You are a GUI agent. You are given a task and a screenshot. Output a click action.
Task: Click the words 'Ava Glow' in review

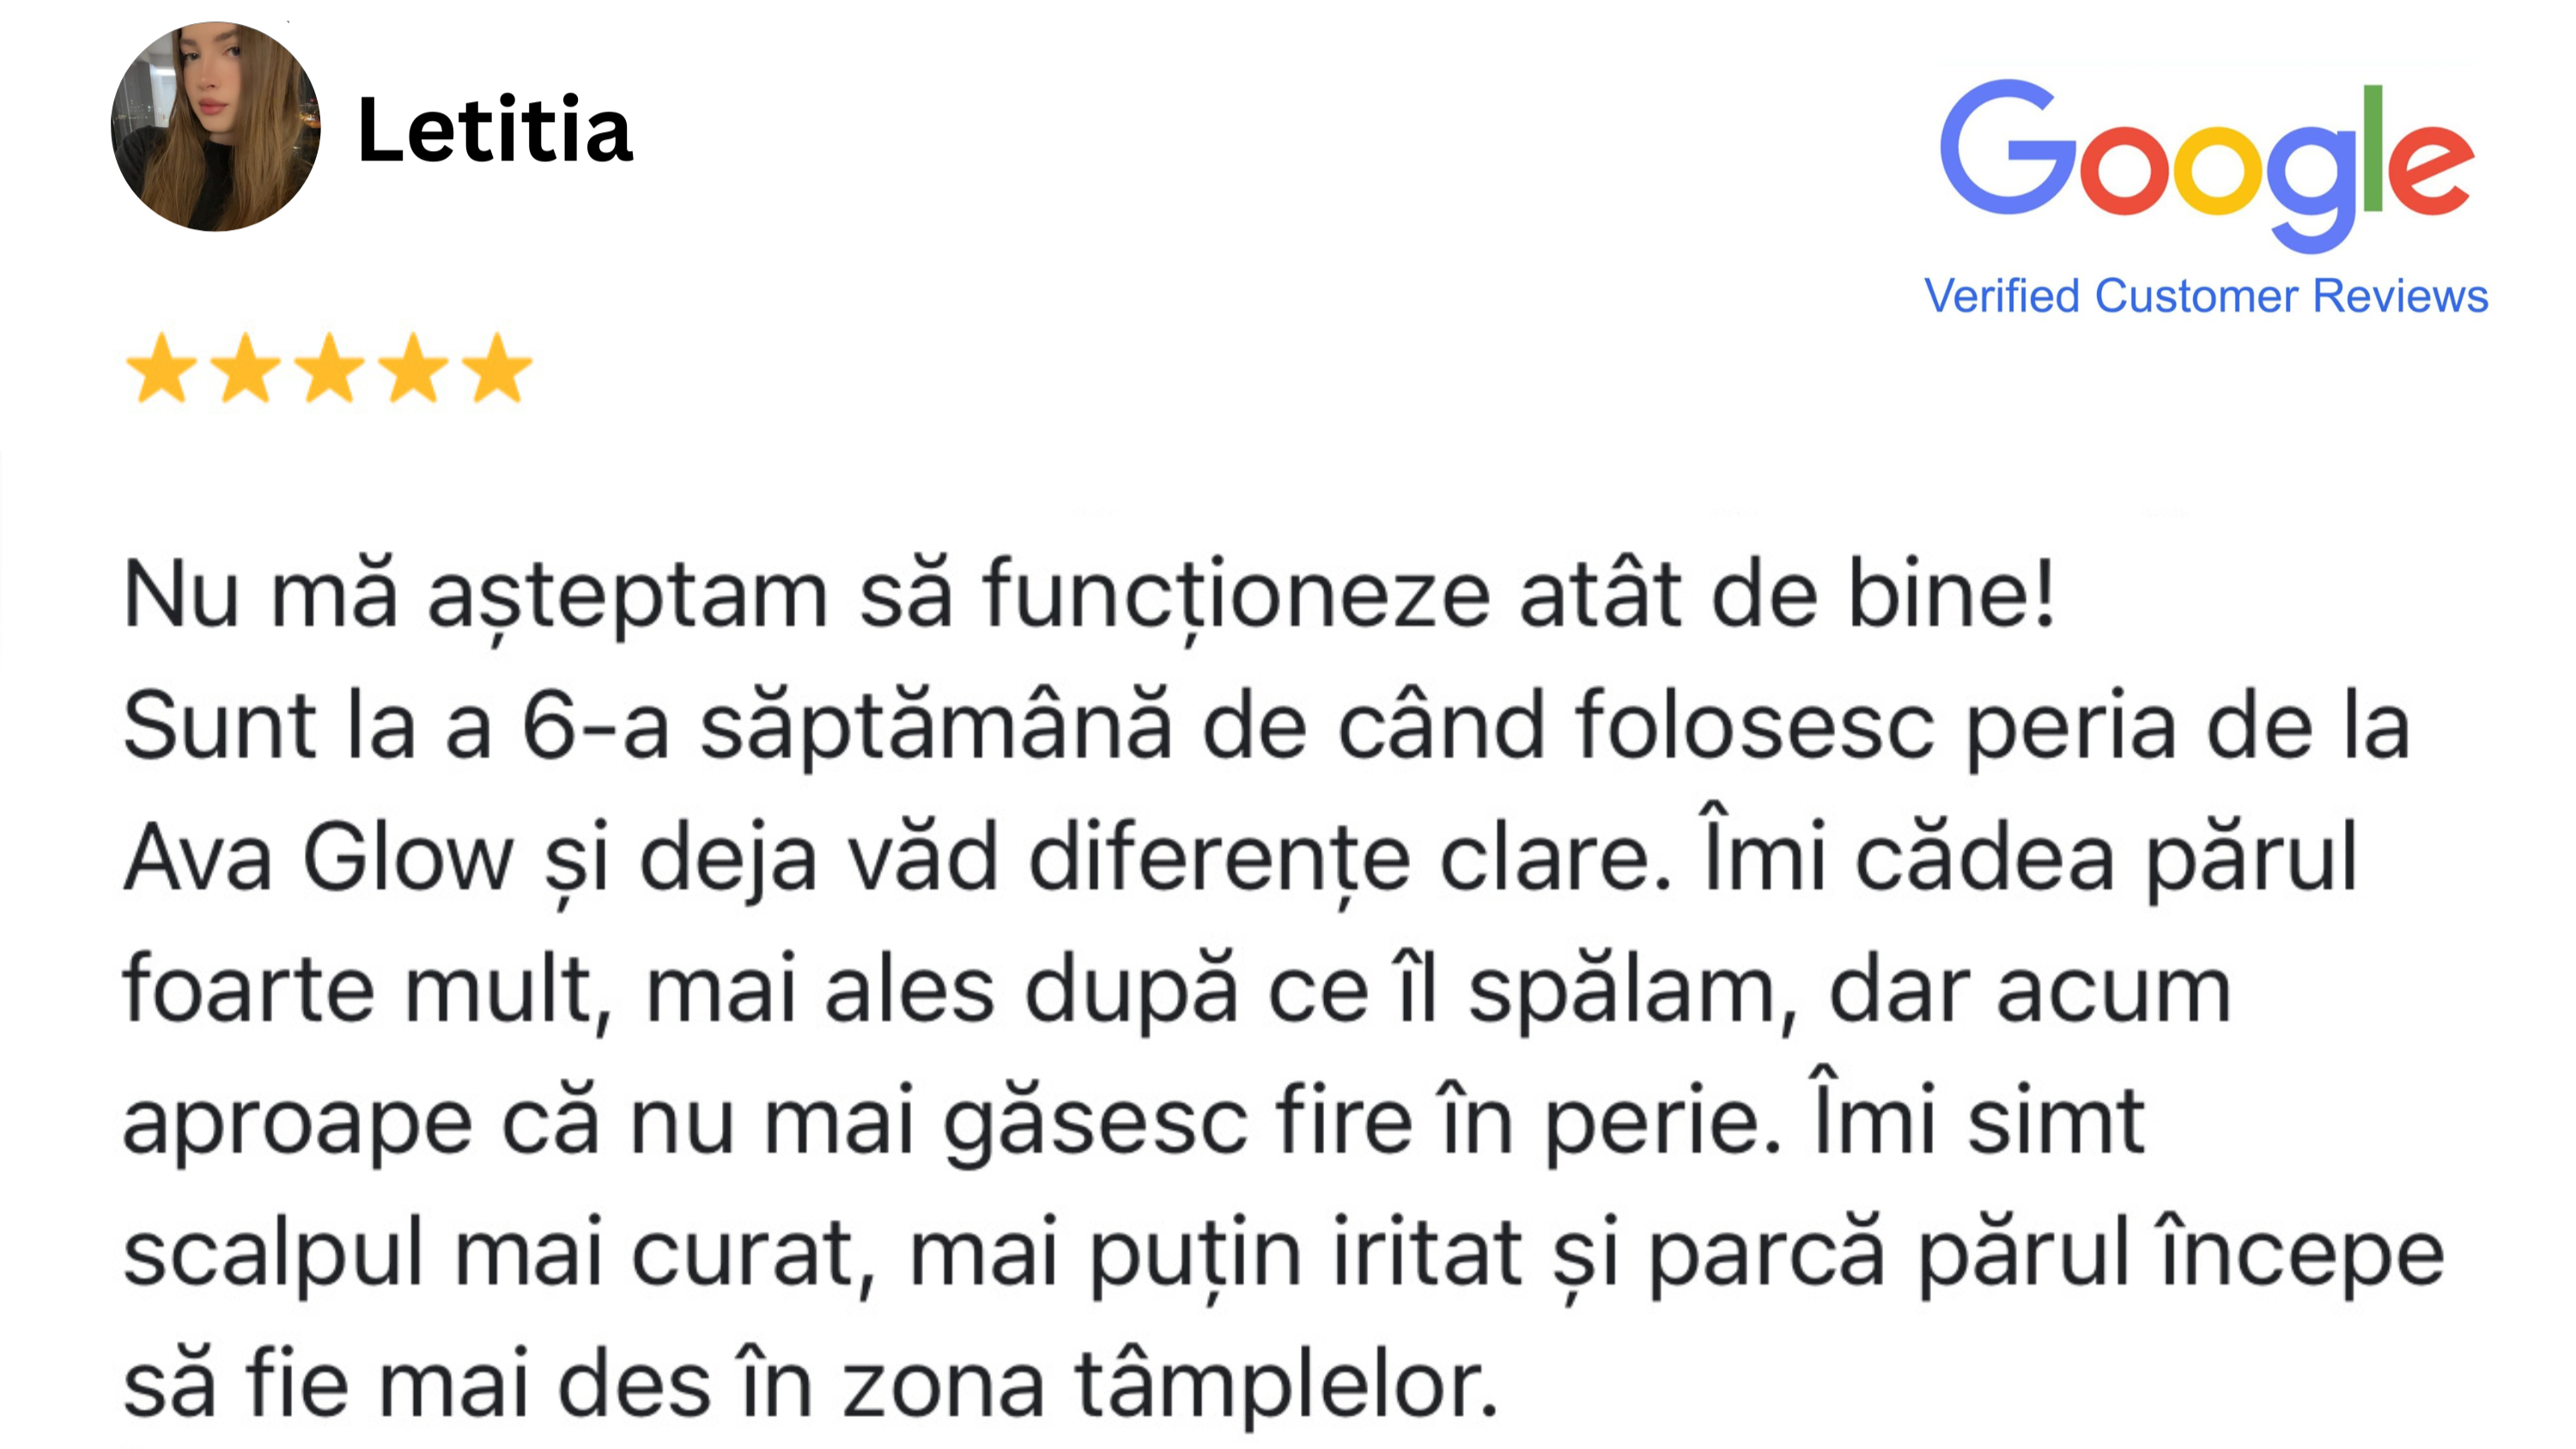coord(318,858)
